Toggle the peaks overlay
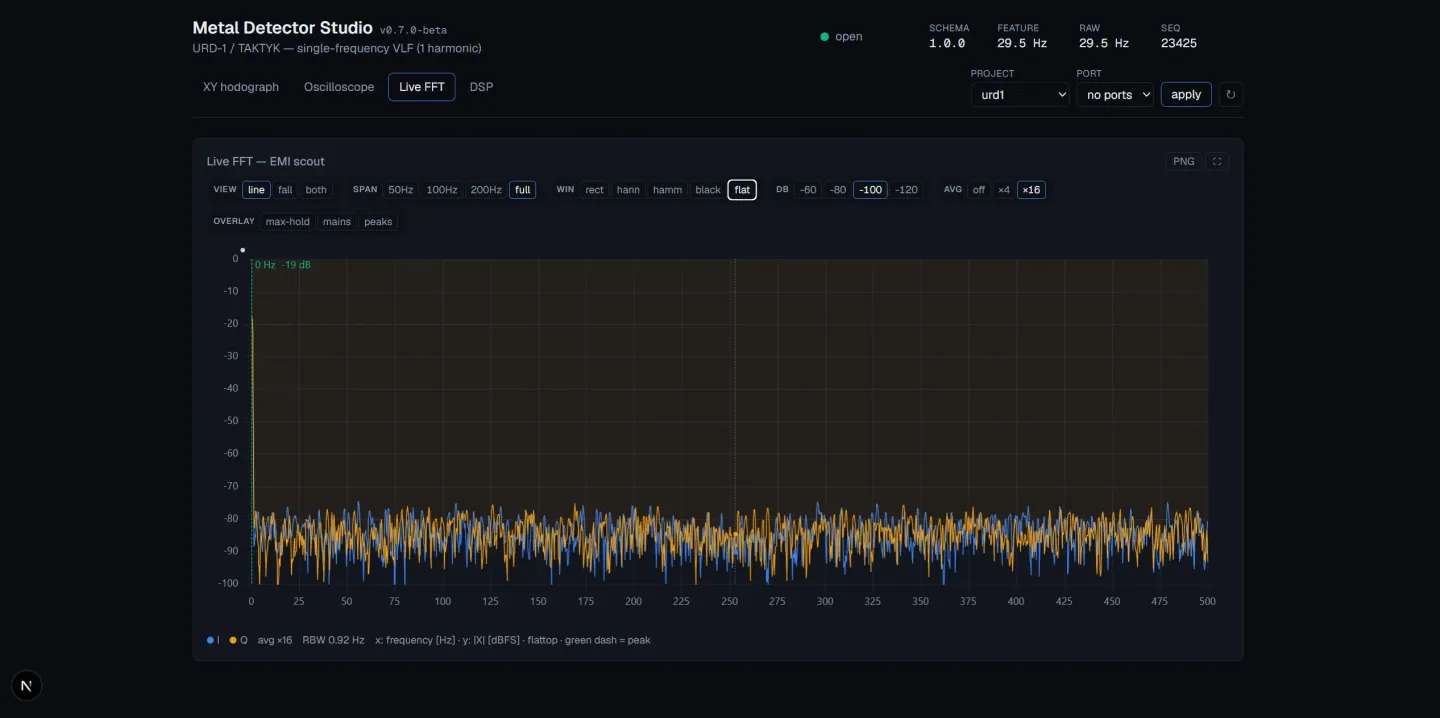Screen dimensions: 1440x718 click(x=378, y=222)
